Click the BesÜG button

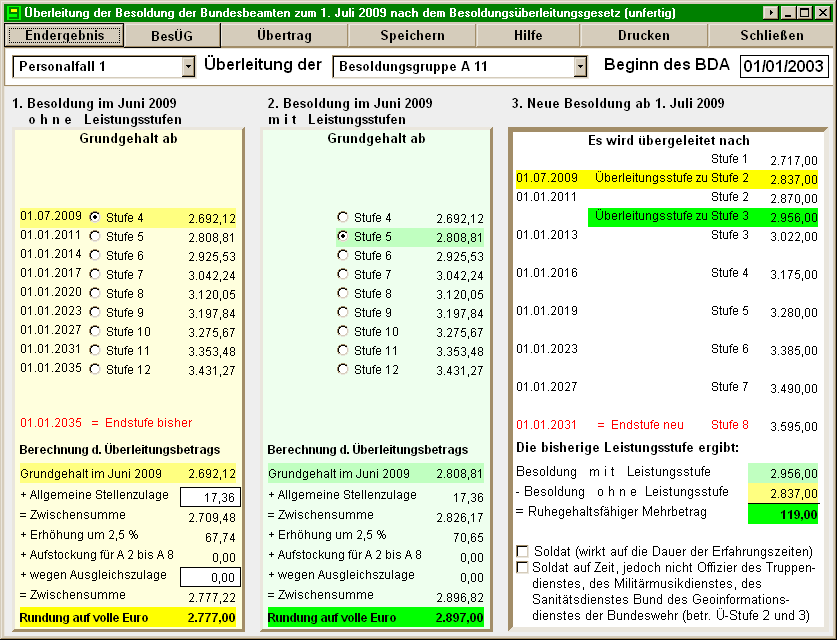(x=172, y=36)
